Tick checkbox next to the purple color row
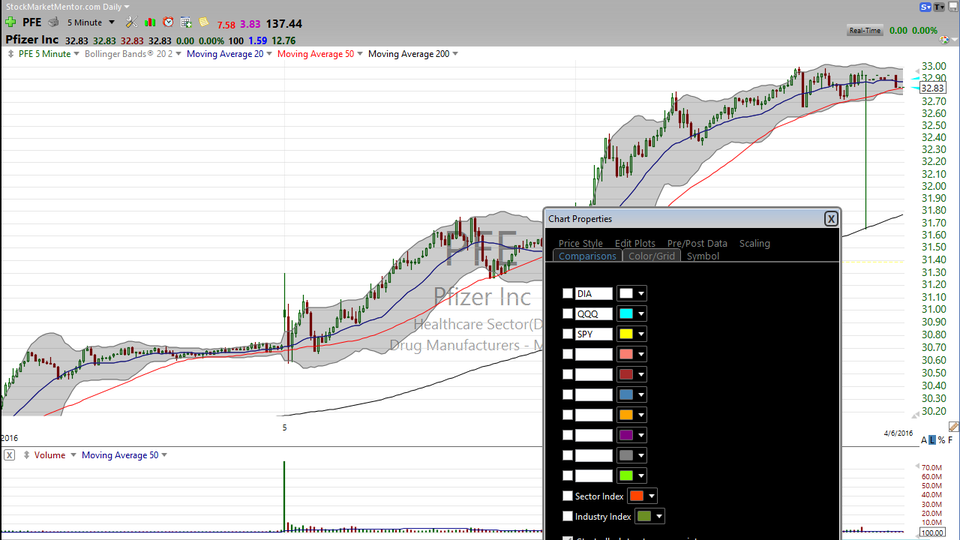 tap(568, 435)
